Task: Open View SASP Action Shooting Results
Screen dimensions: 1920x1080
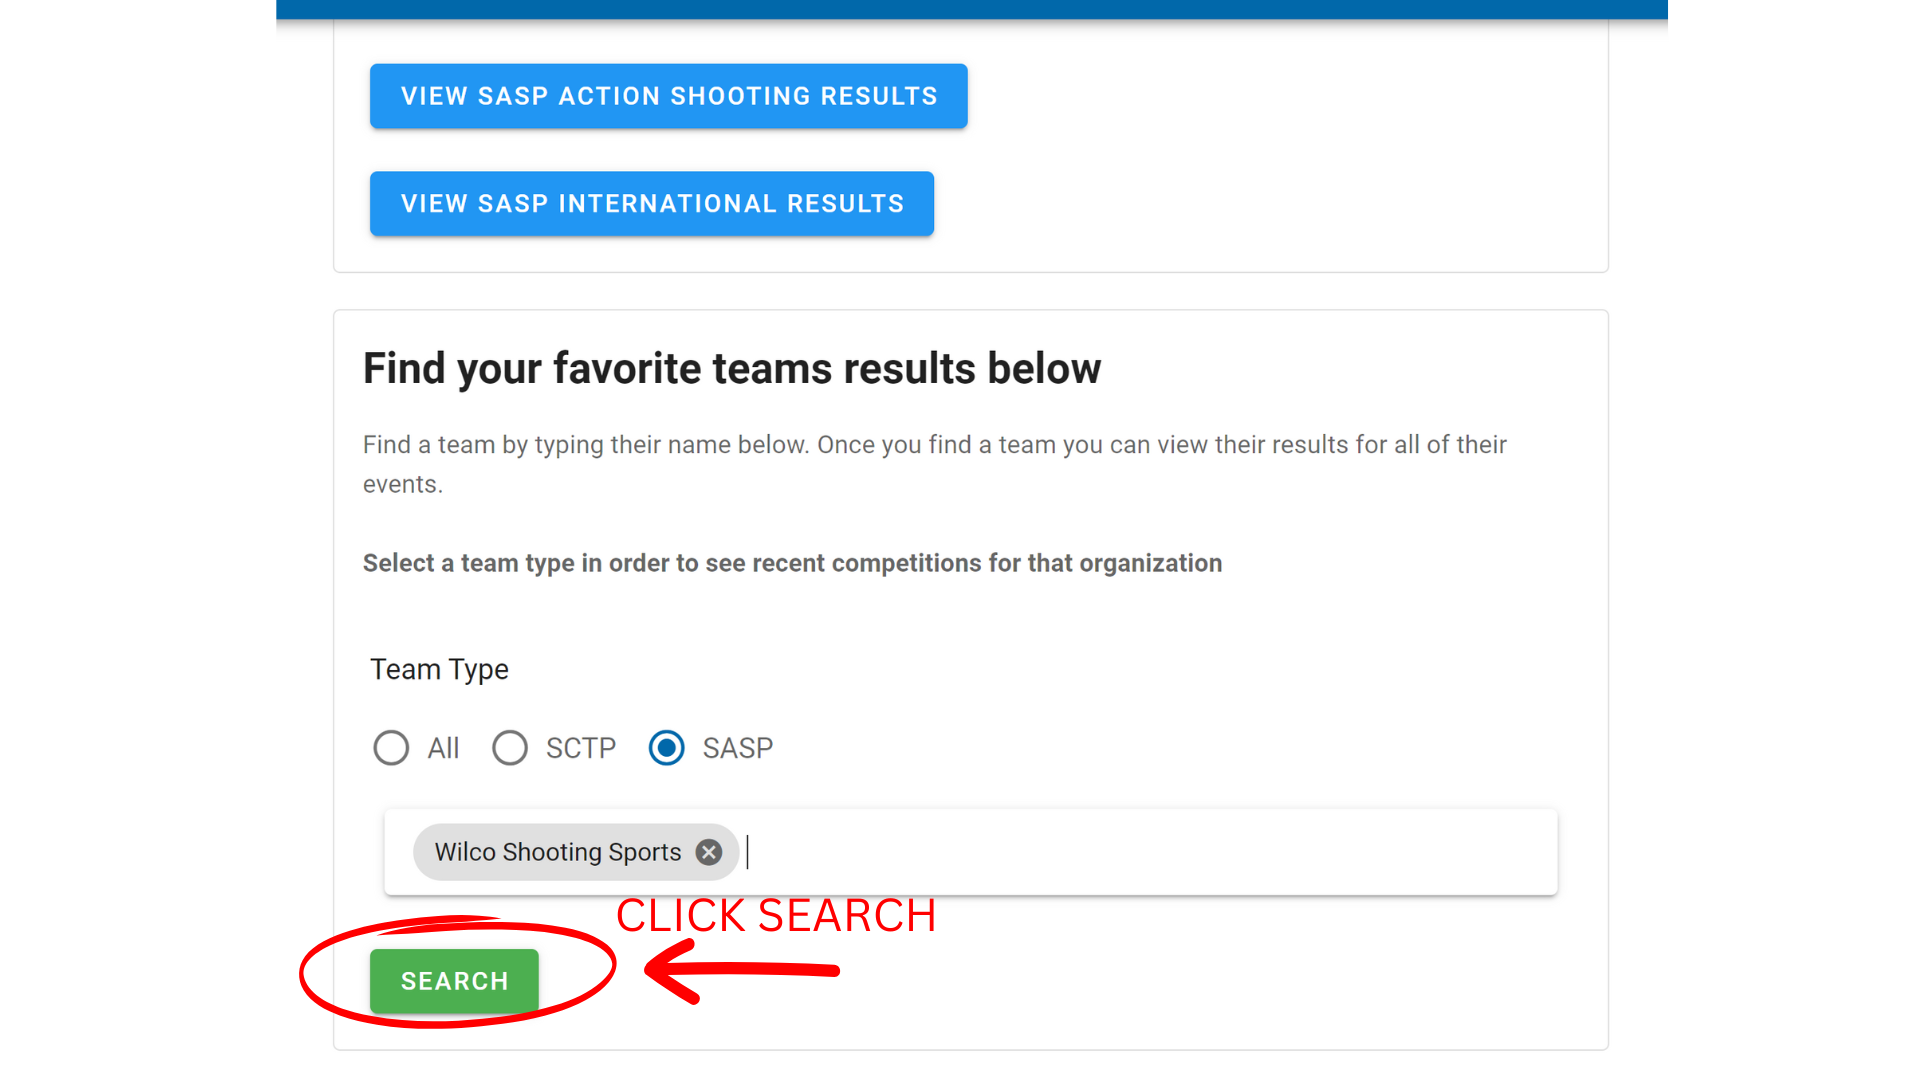Action: (x=668, y=96)
